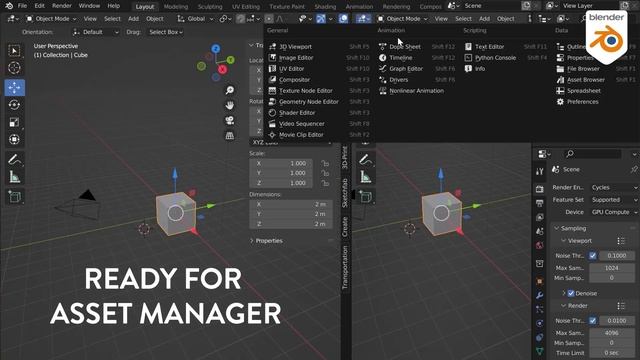
Task: Switch to the Shading workspace tab
Action: point(325,7)
